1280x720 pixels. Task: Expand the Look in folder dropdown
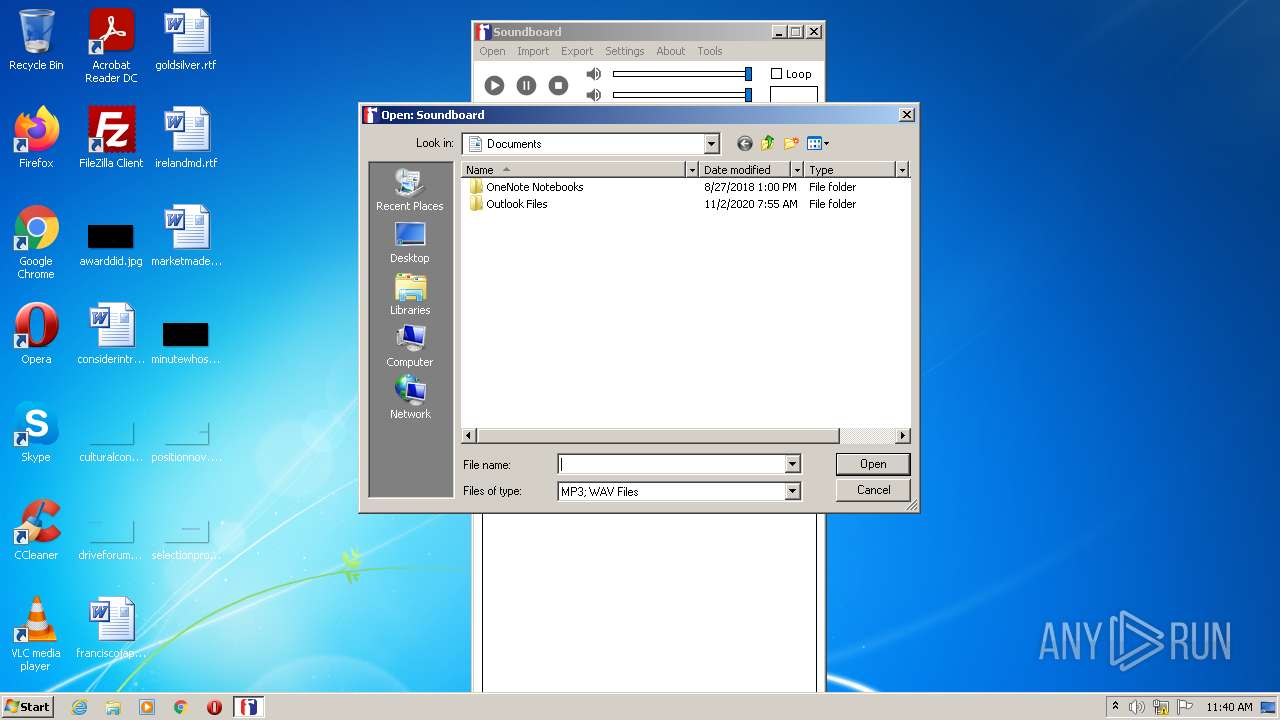[711, 144]
